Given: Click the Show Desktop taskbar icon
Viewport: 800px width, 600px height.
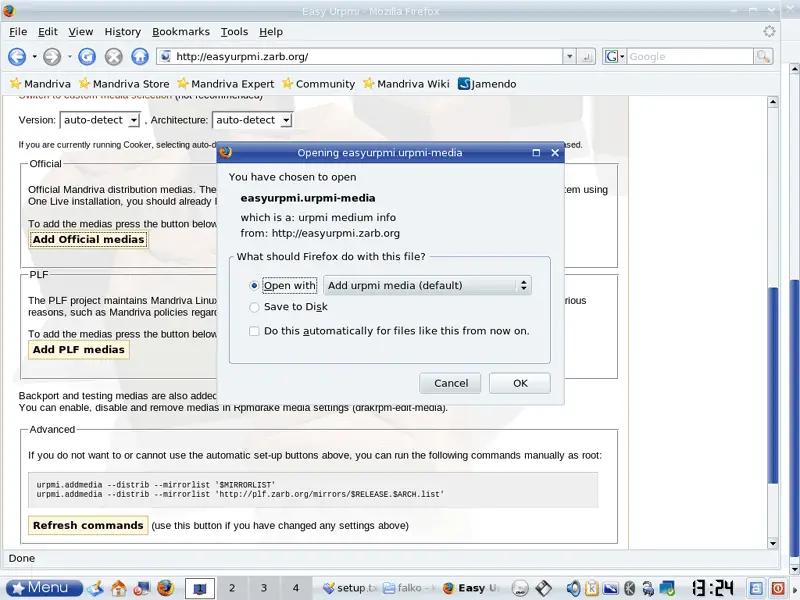Looking at the screenshot, I should (x=95, y=588).
